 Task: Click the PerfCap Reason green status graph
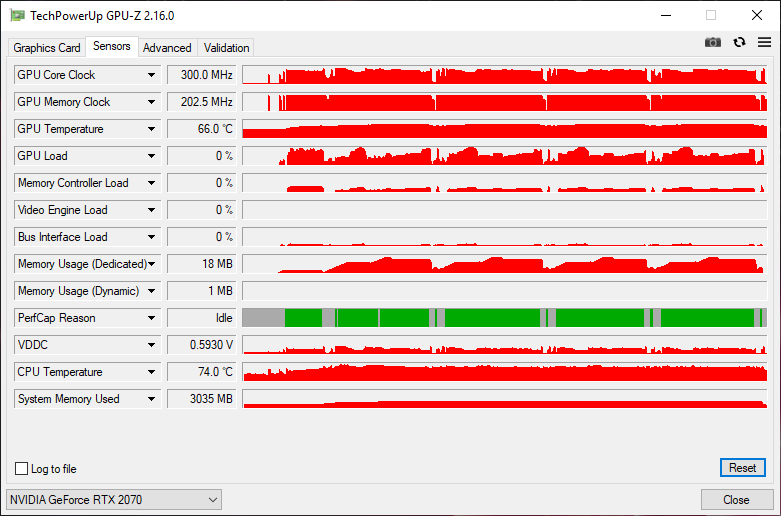coord(505,318)
